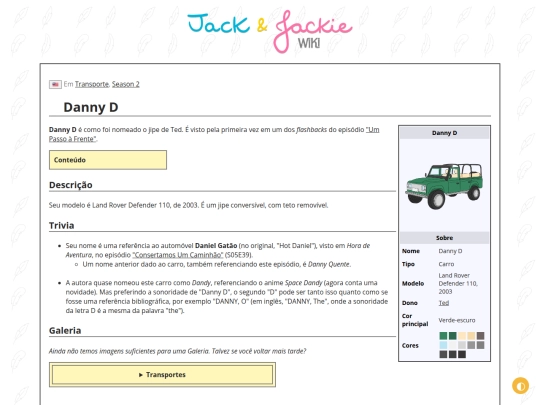The height and width of the screenshot is (405, 540).
Task: Visit Ted's page from the Dono row
Action: [x=444, y=303]
